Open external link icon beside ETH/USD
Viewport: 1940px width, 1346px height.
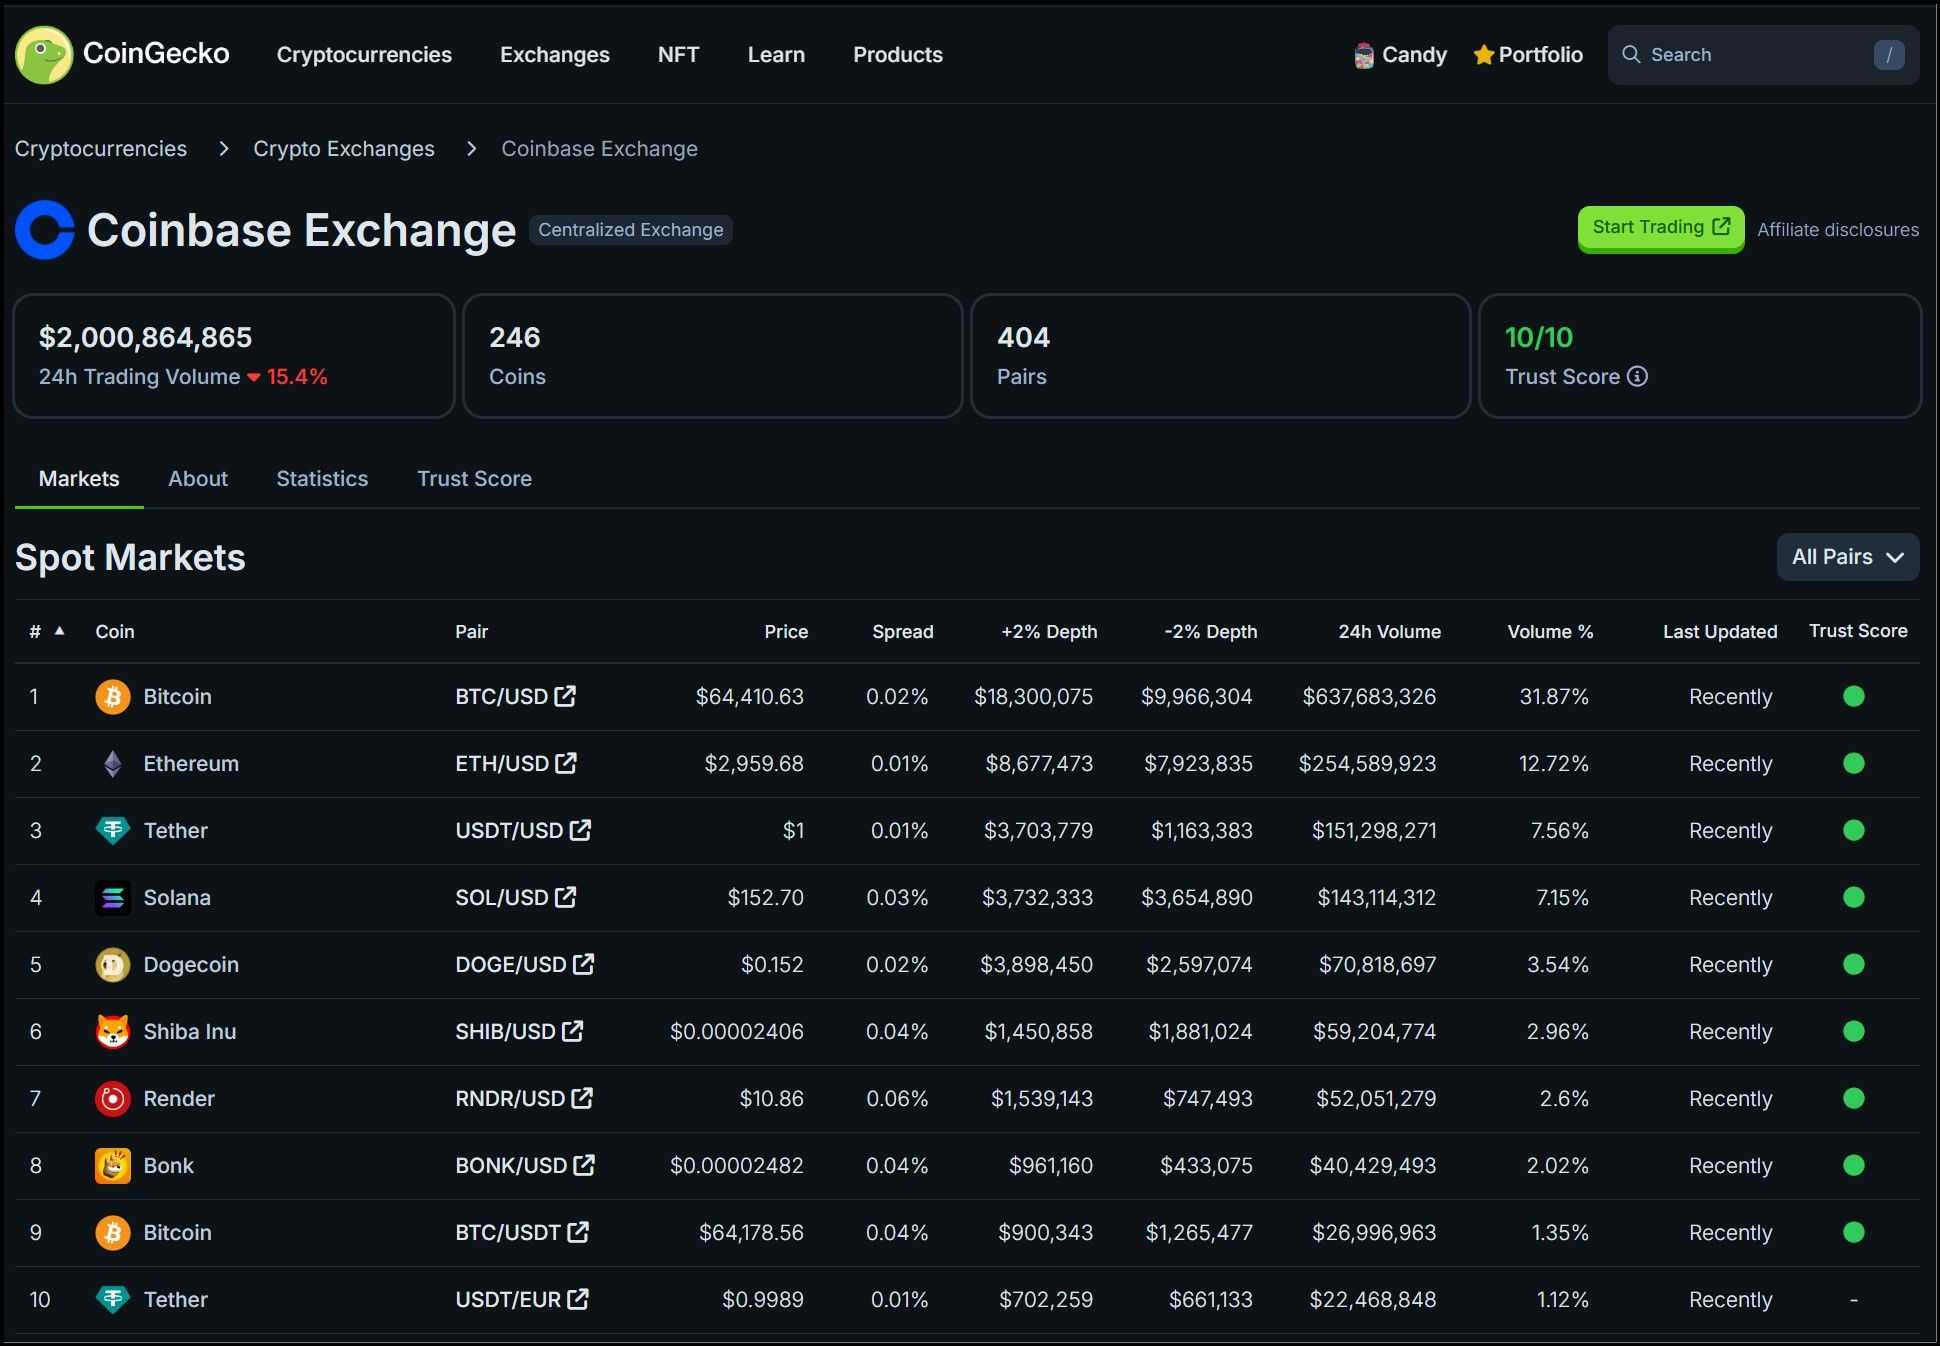tap(566, 763)
